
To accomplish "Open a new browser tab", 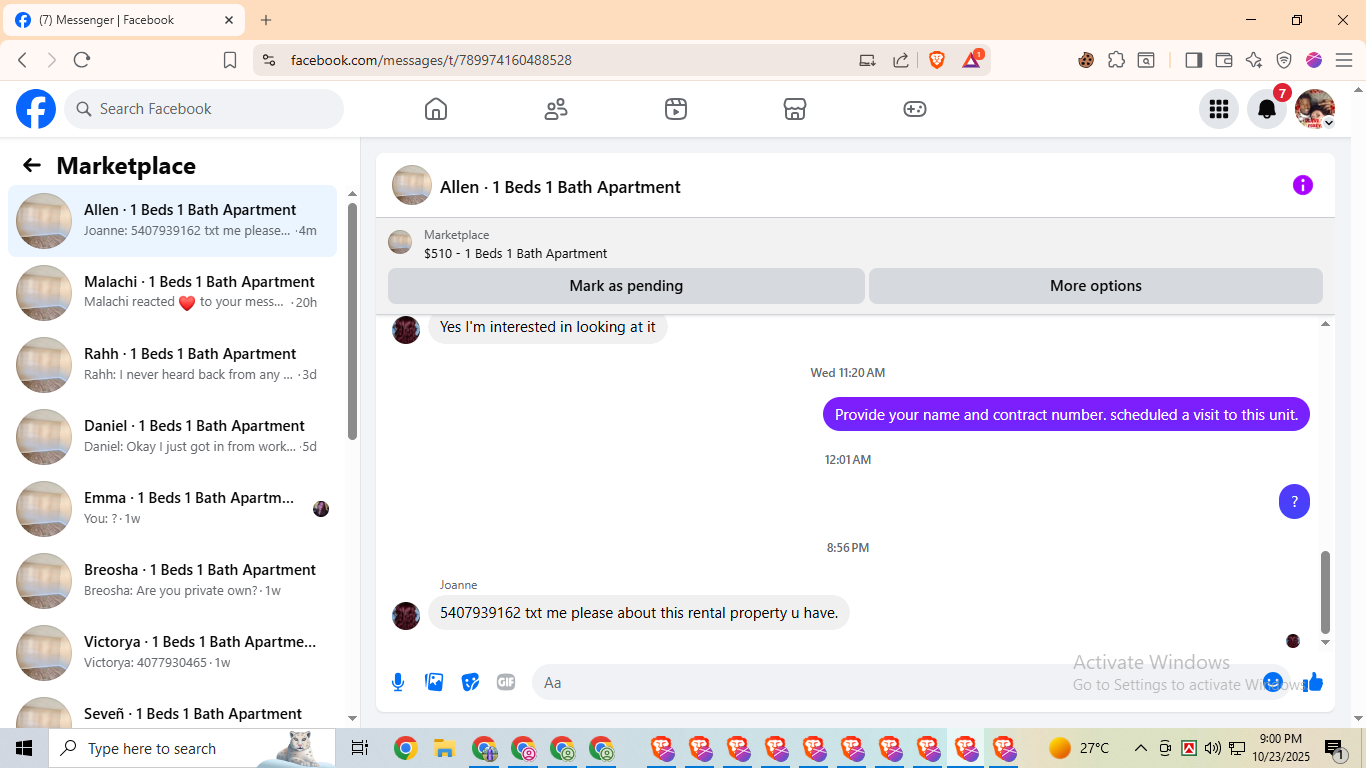I will coord(266,20).
